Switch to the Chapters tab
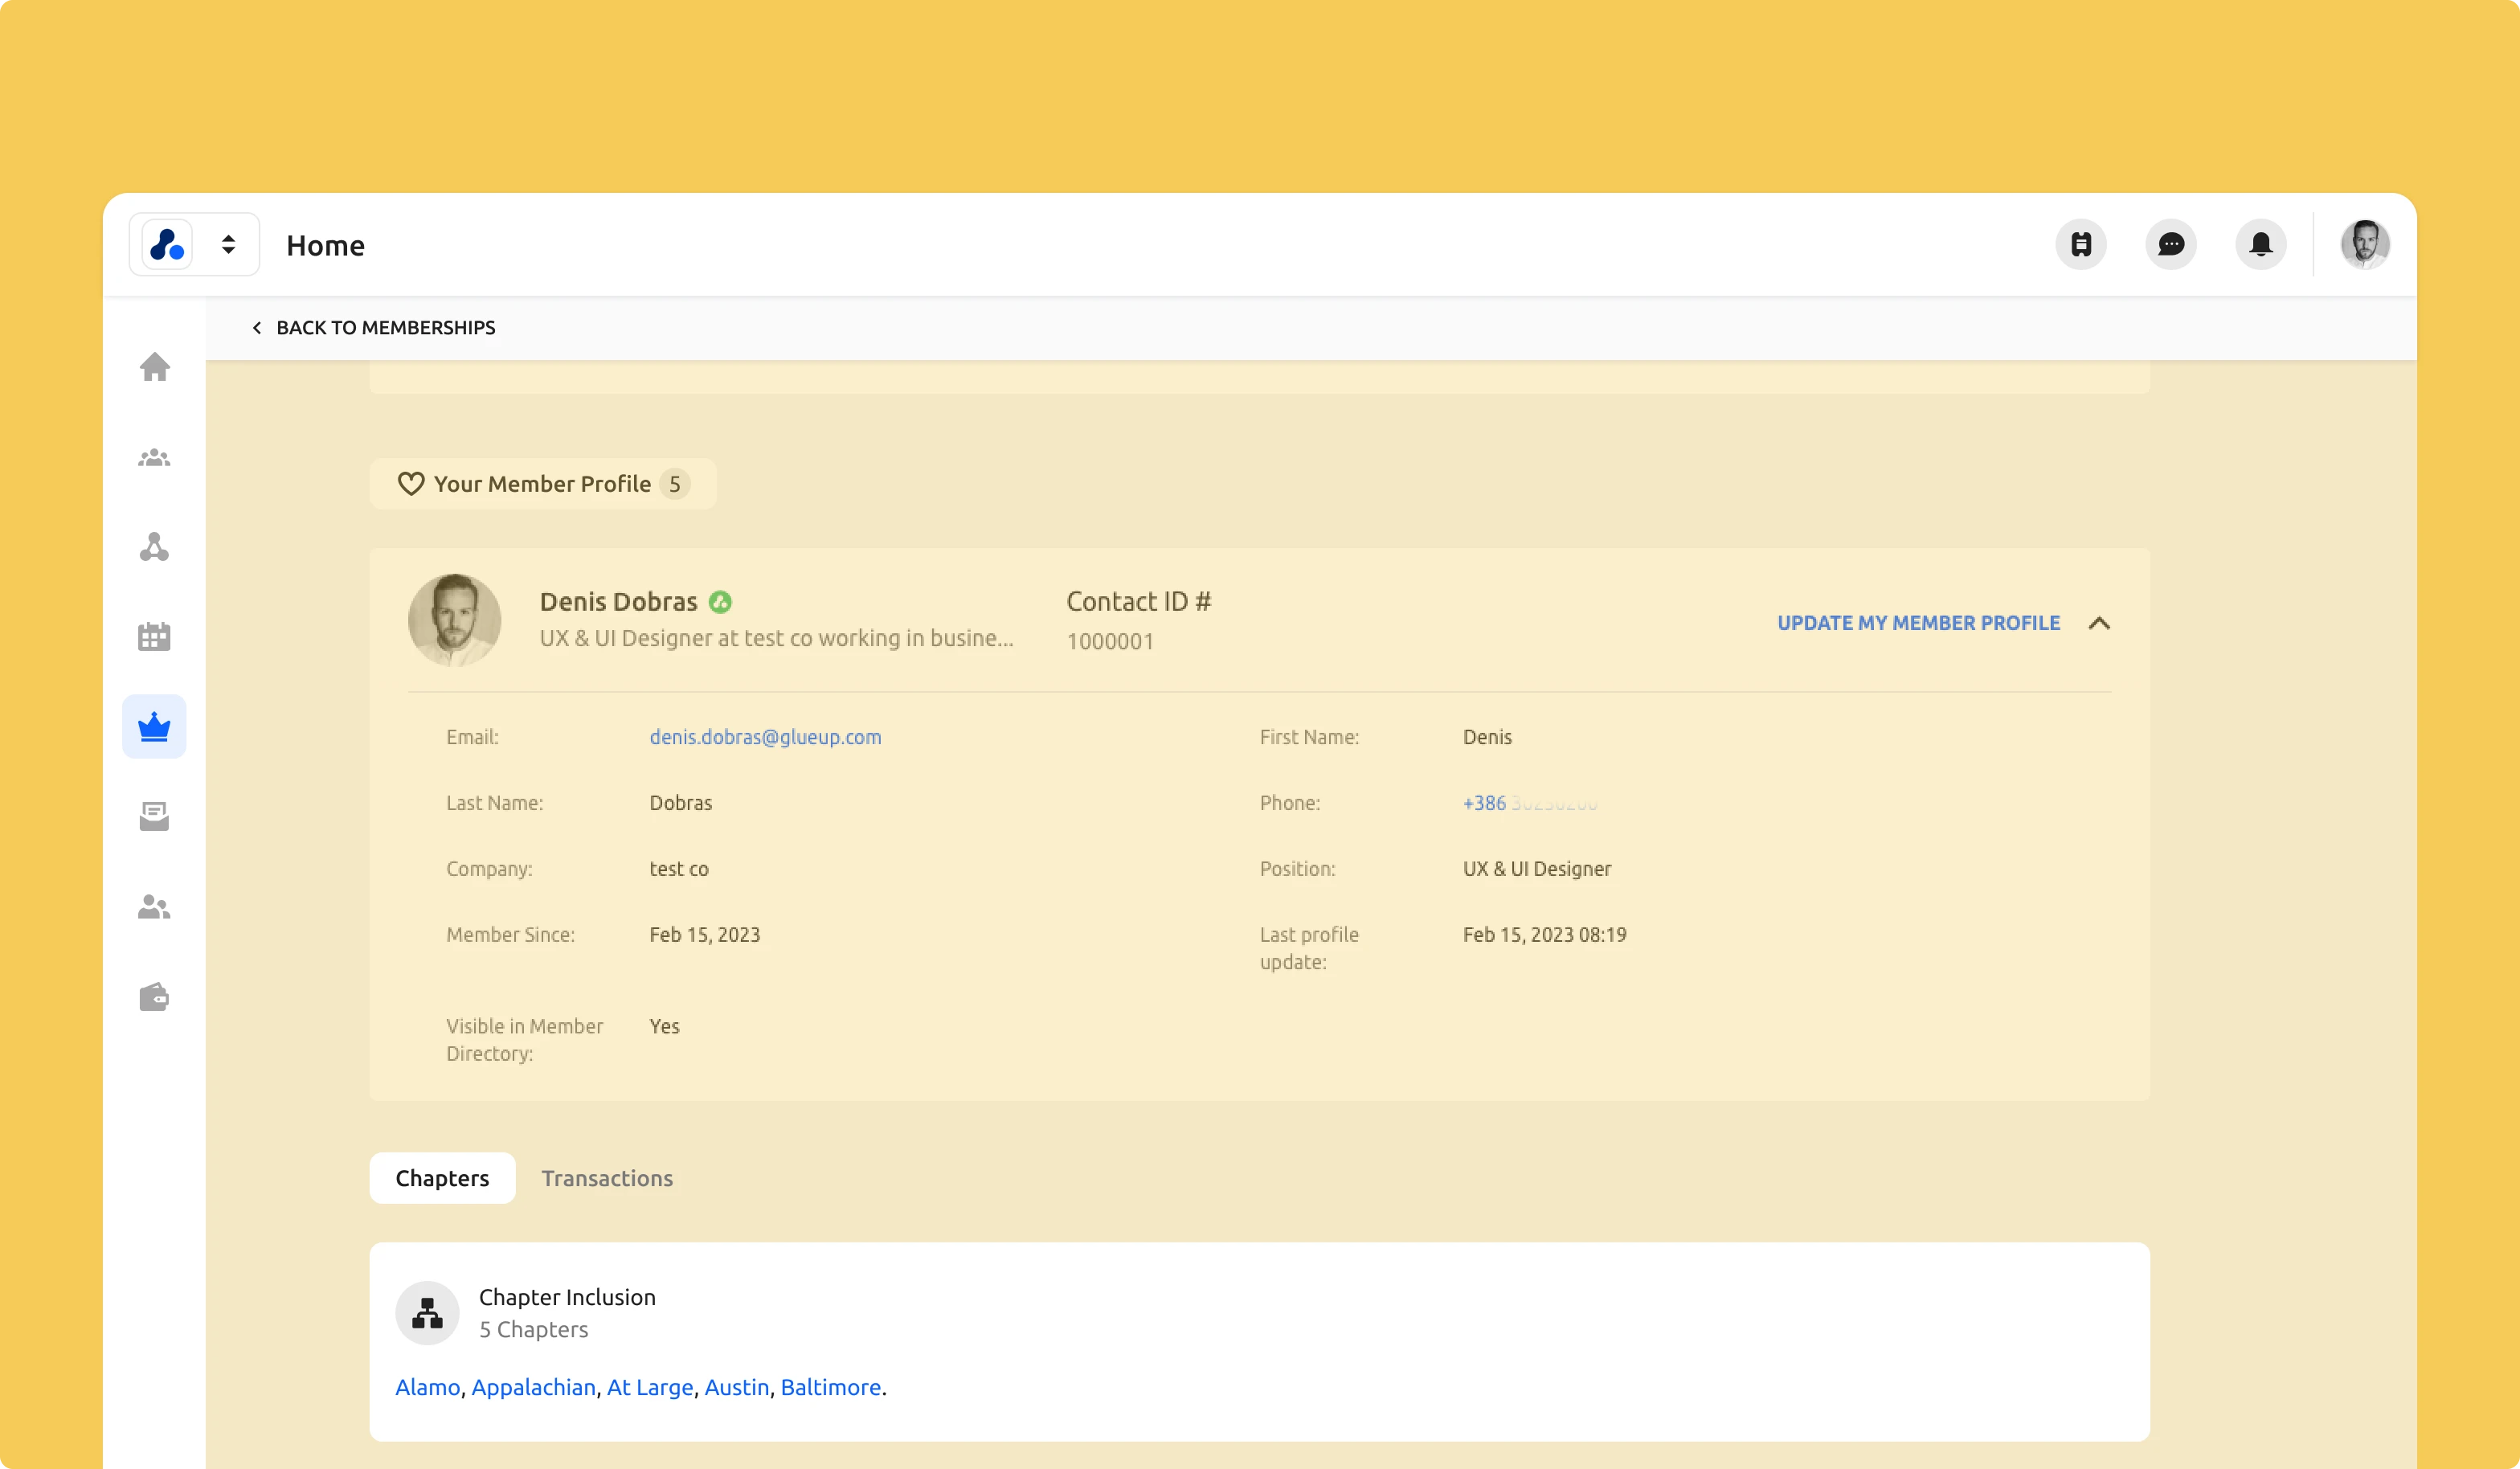This screenshot has width=2520, height=1469. 442,1178
